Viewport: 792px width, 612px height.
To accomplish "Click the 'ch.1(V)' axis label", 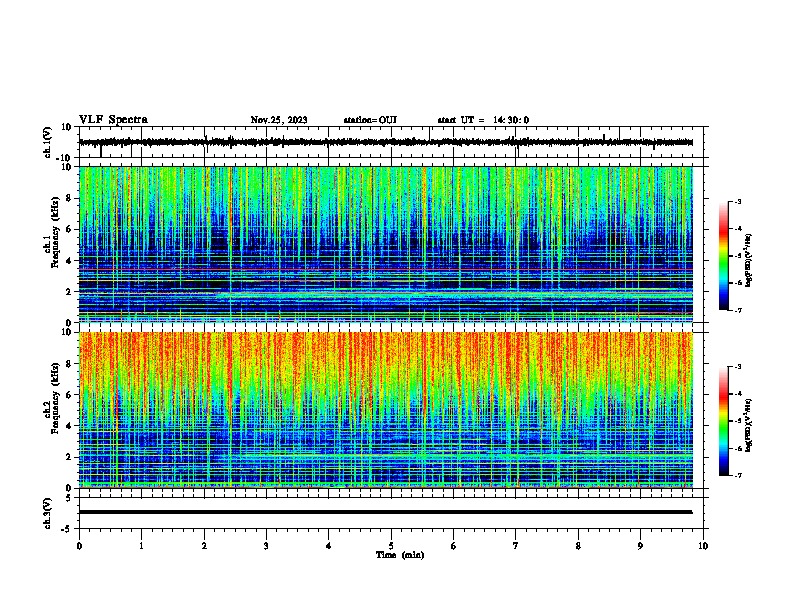I will click(48, 142).
